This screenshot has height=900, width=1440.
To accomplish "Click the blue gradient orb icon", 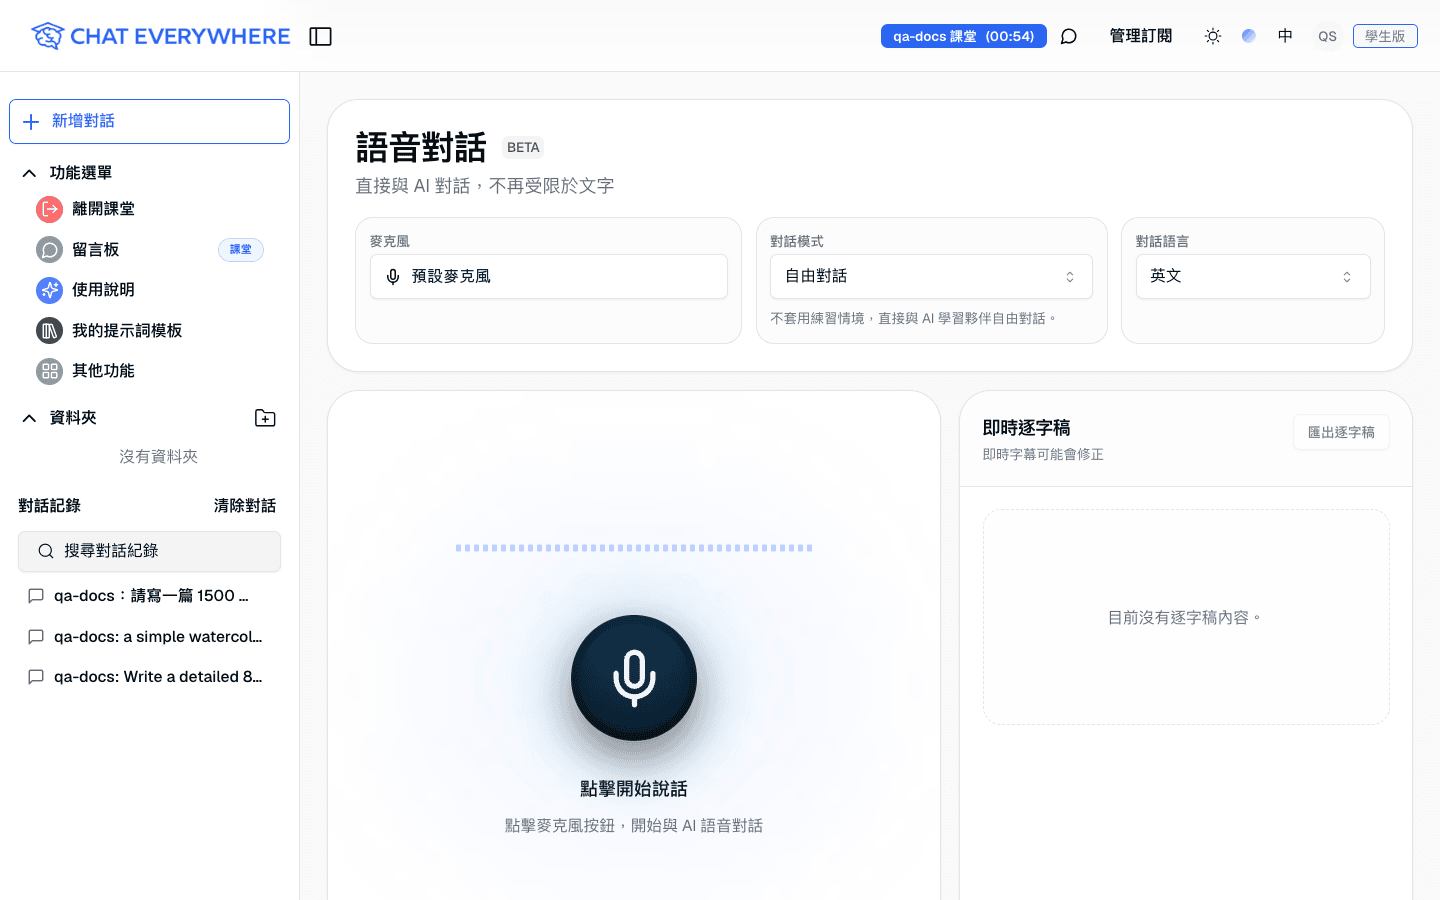I will [1249, 36].
